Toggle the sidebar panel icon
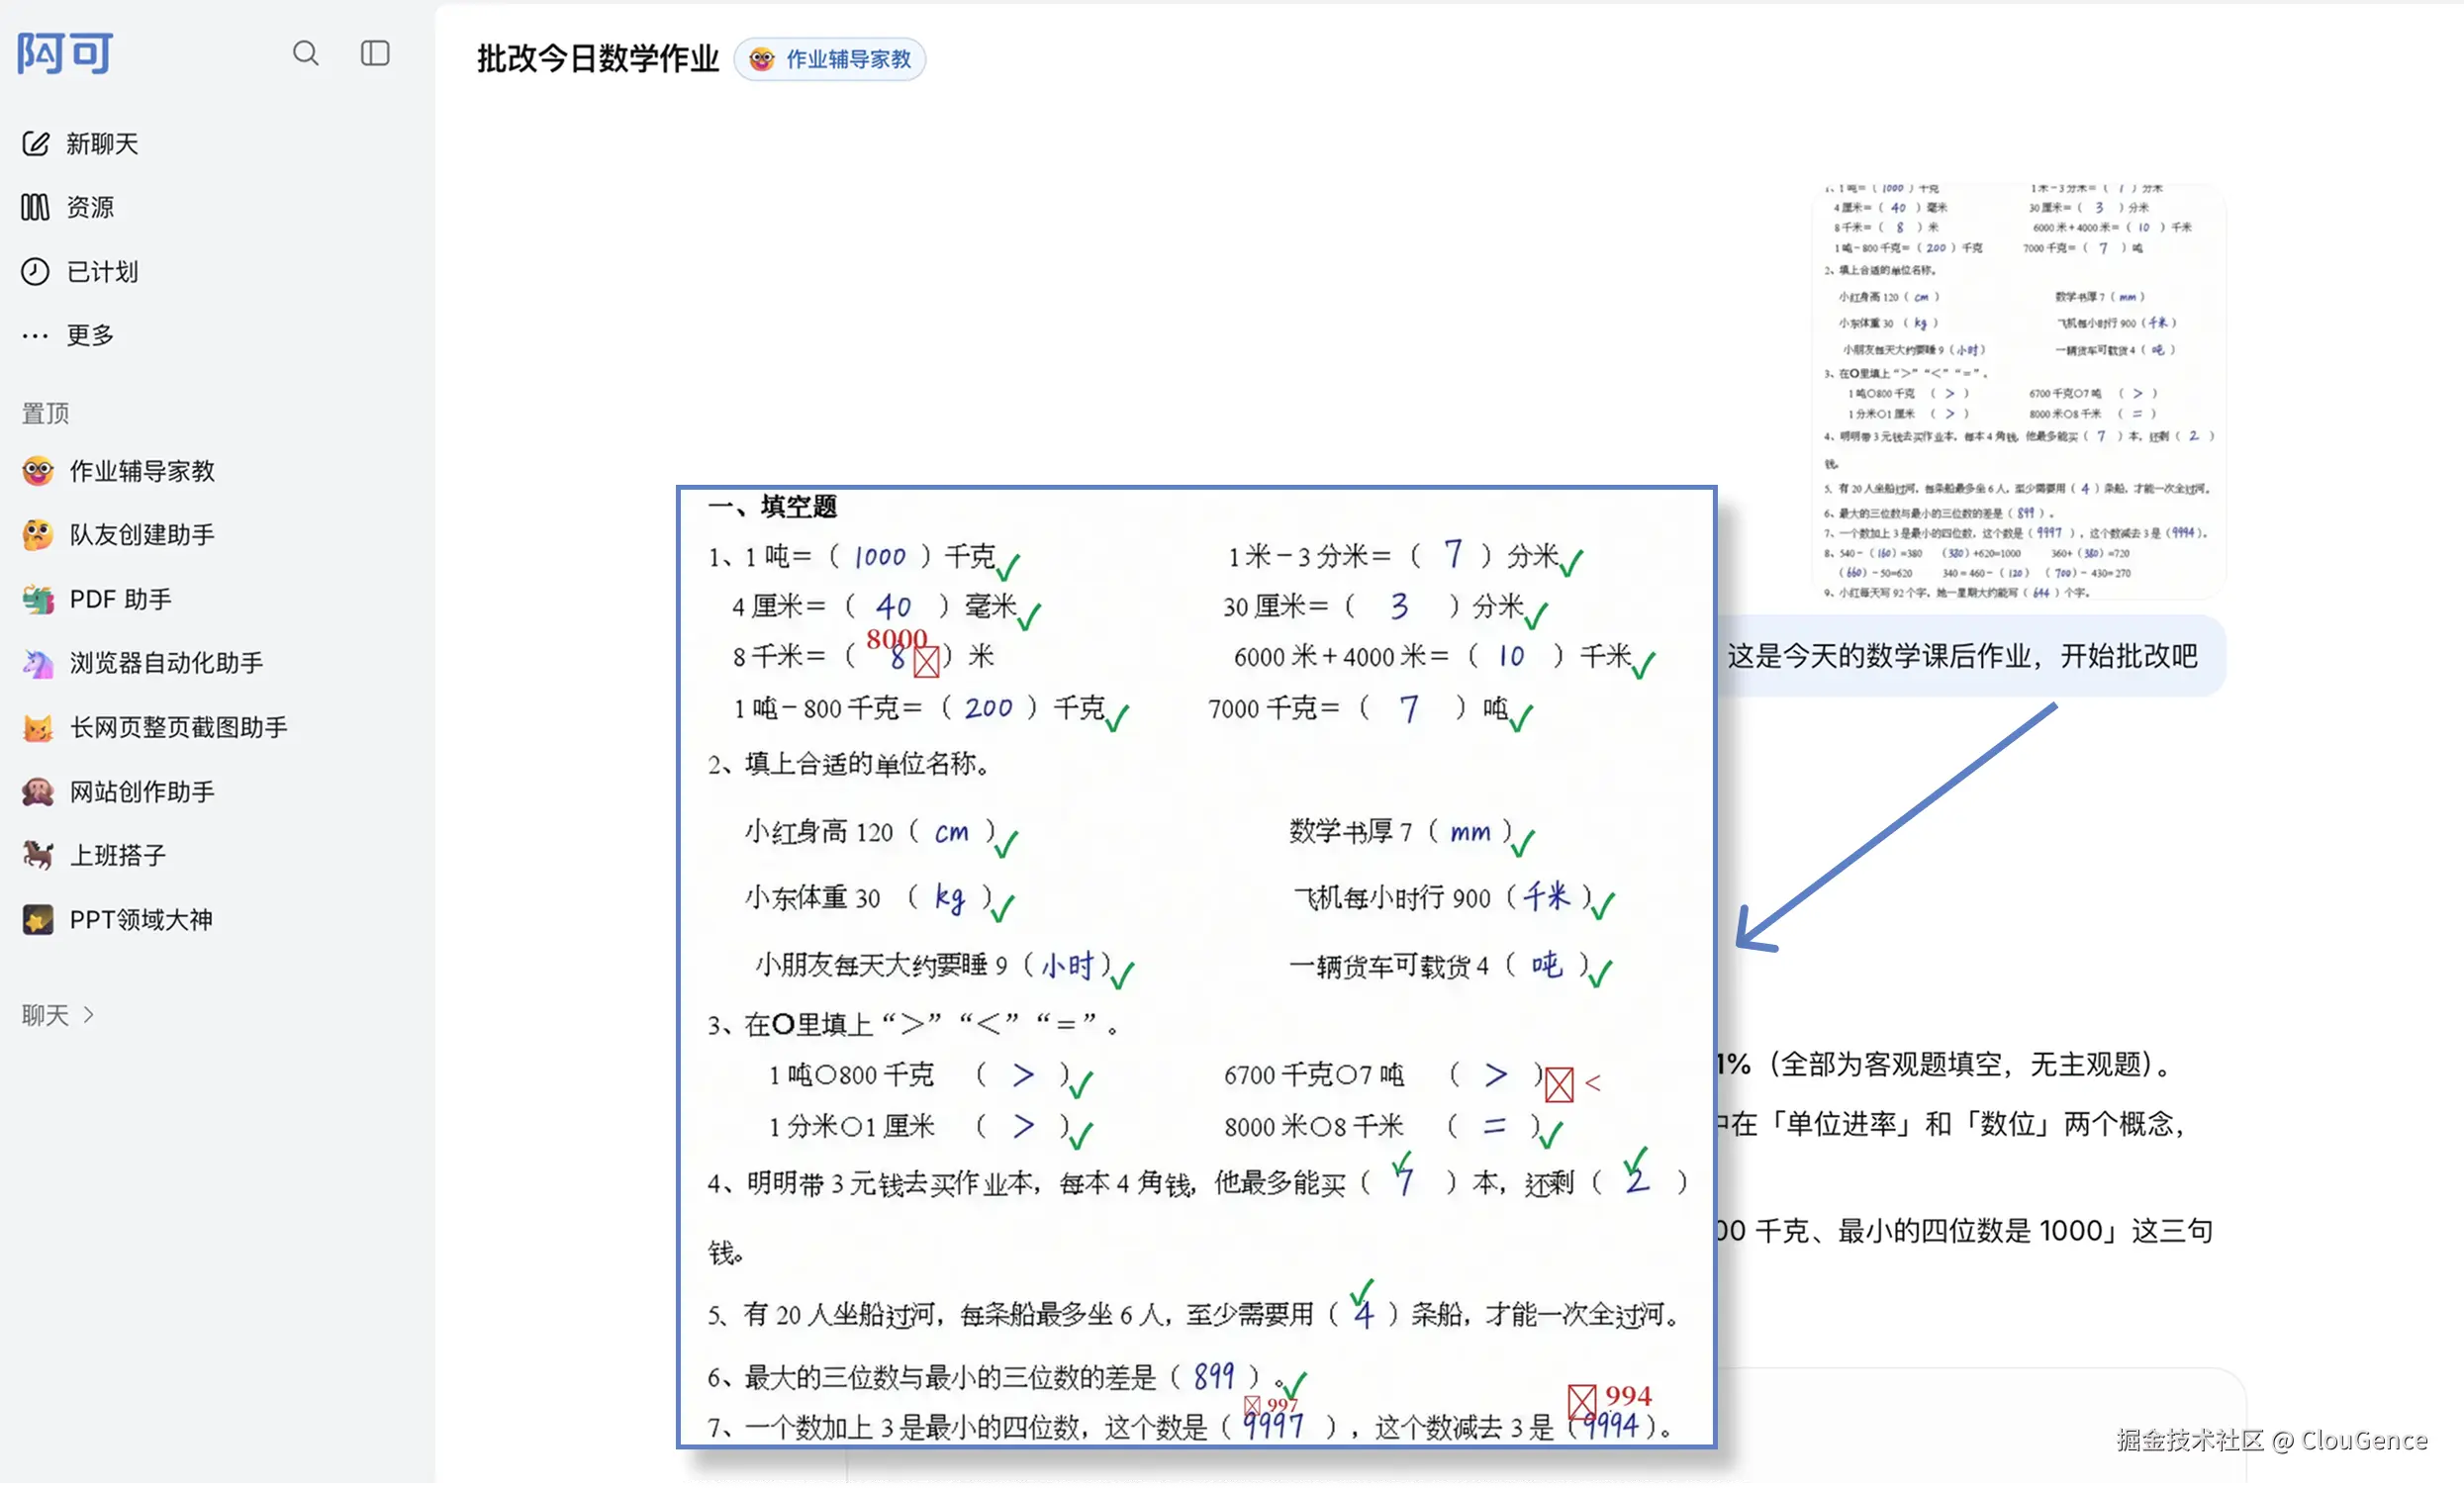This screenshot has width=2464, height=1490. 375,53
